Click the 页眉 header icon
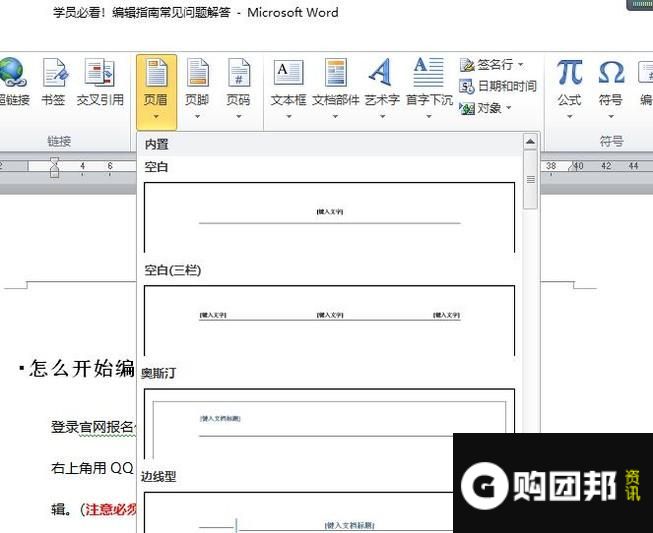The image size is (653, 533). point(156,72)
